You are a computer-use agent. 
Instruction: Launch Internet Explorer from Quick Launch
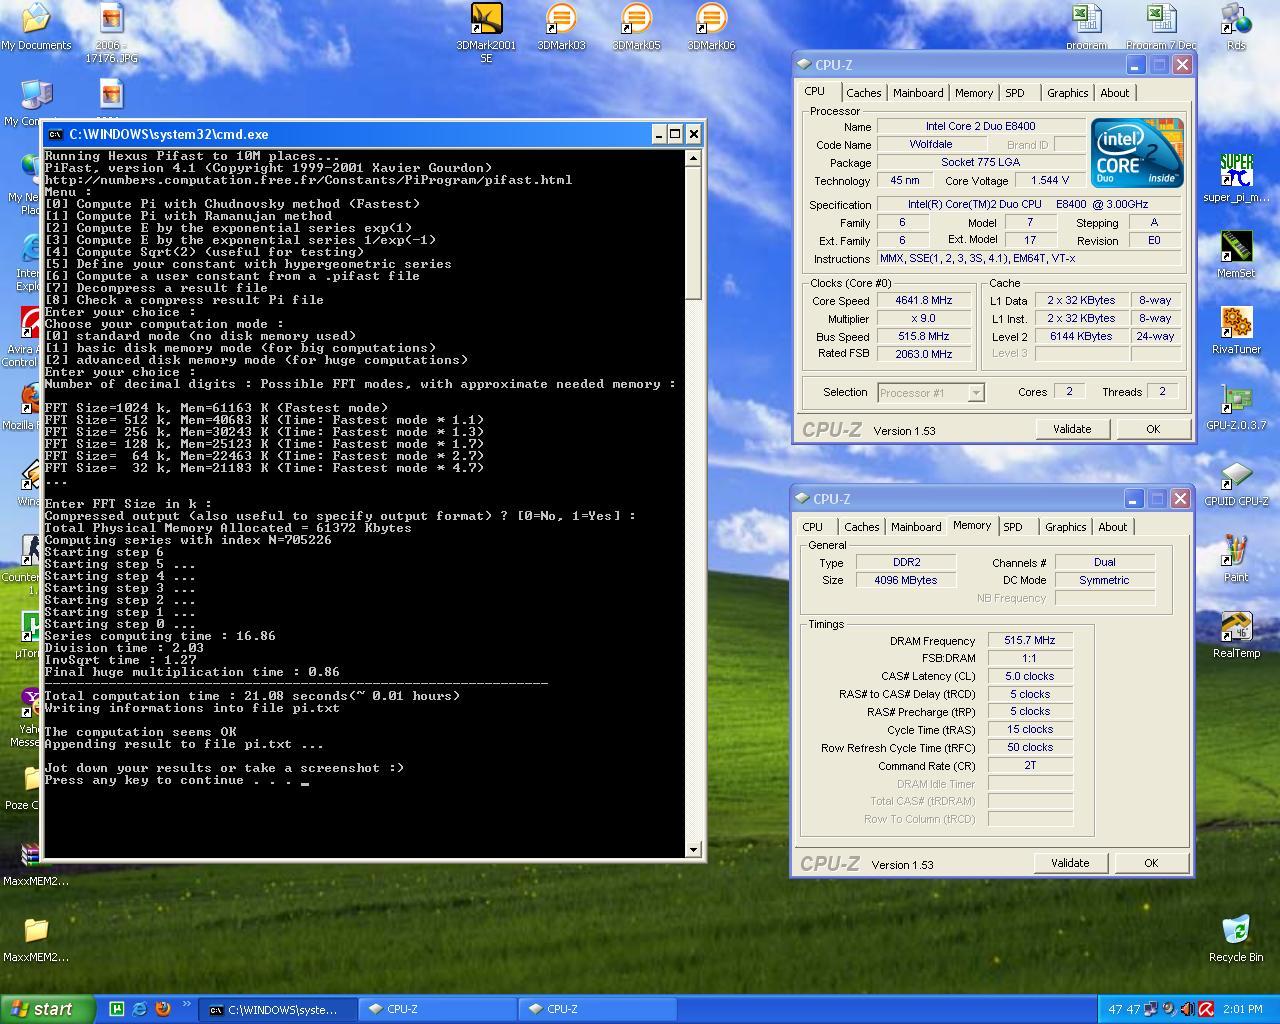(x=139, y=1009)
